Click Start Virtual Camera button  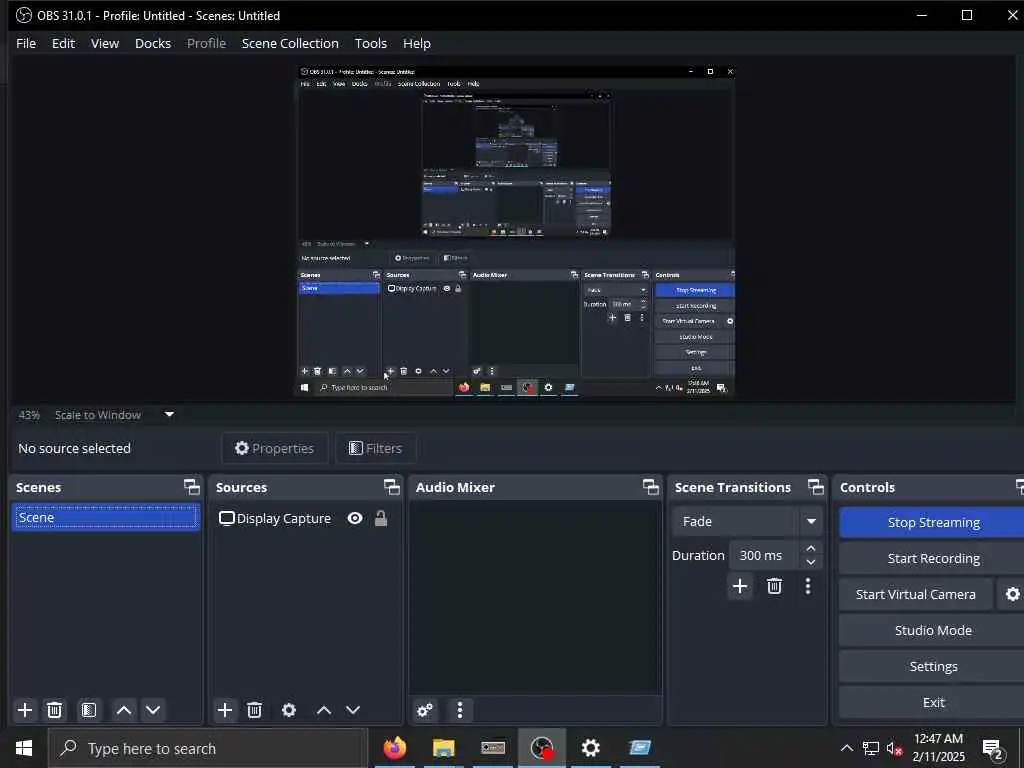pos(916,594)
